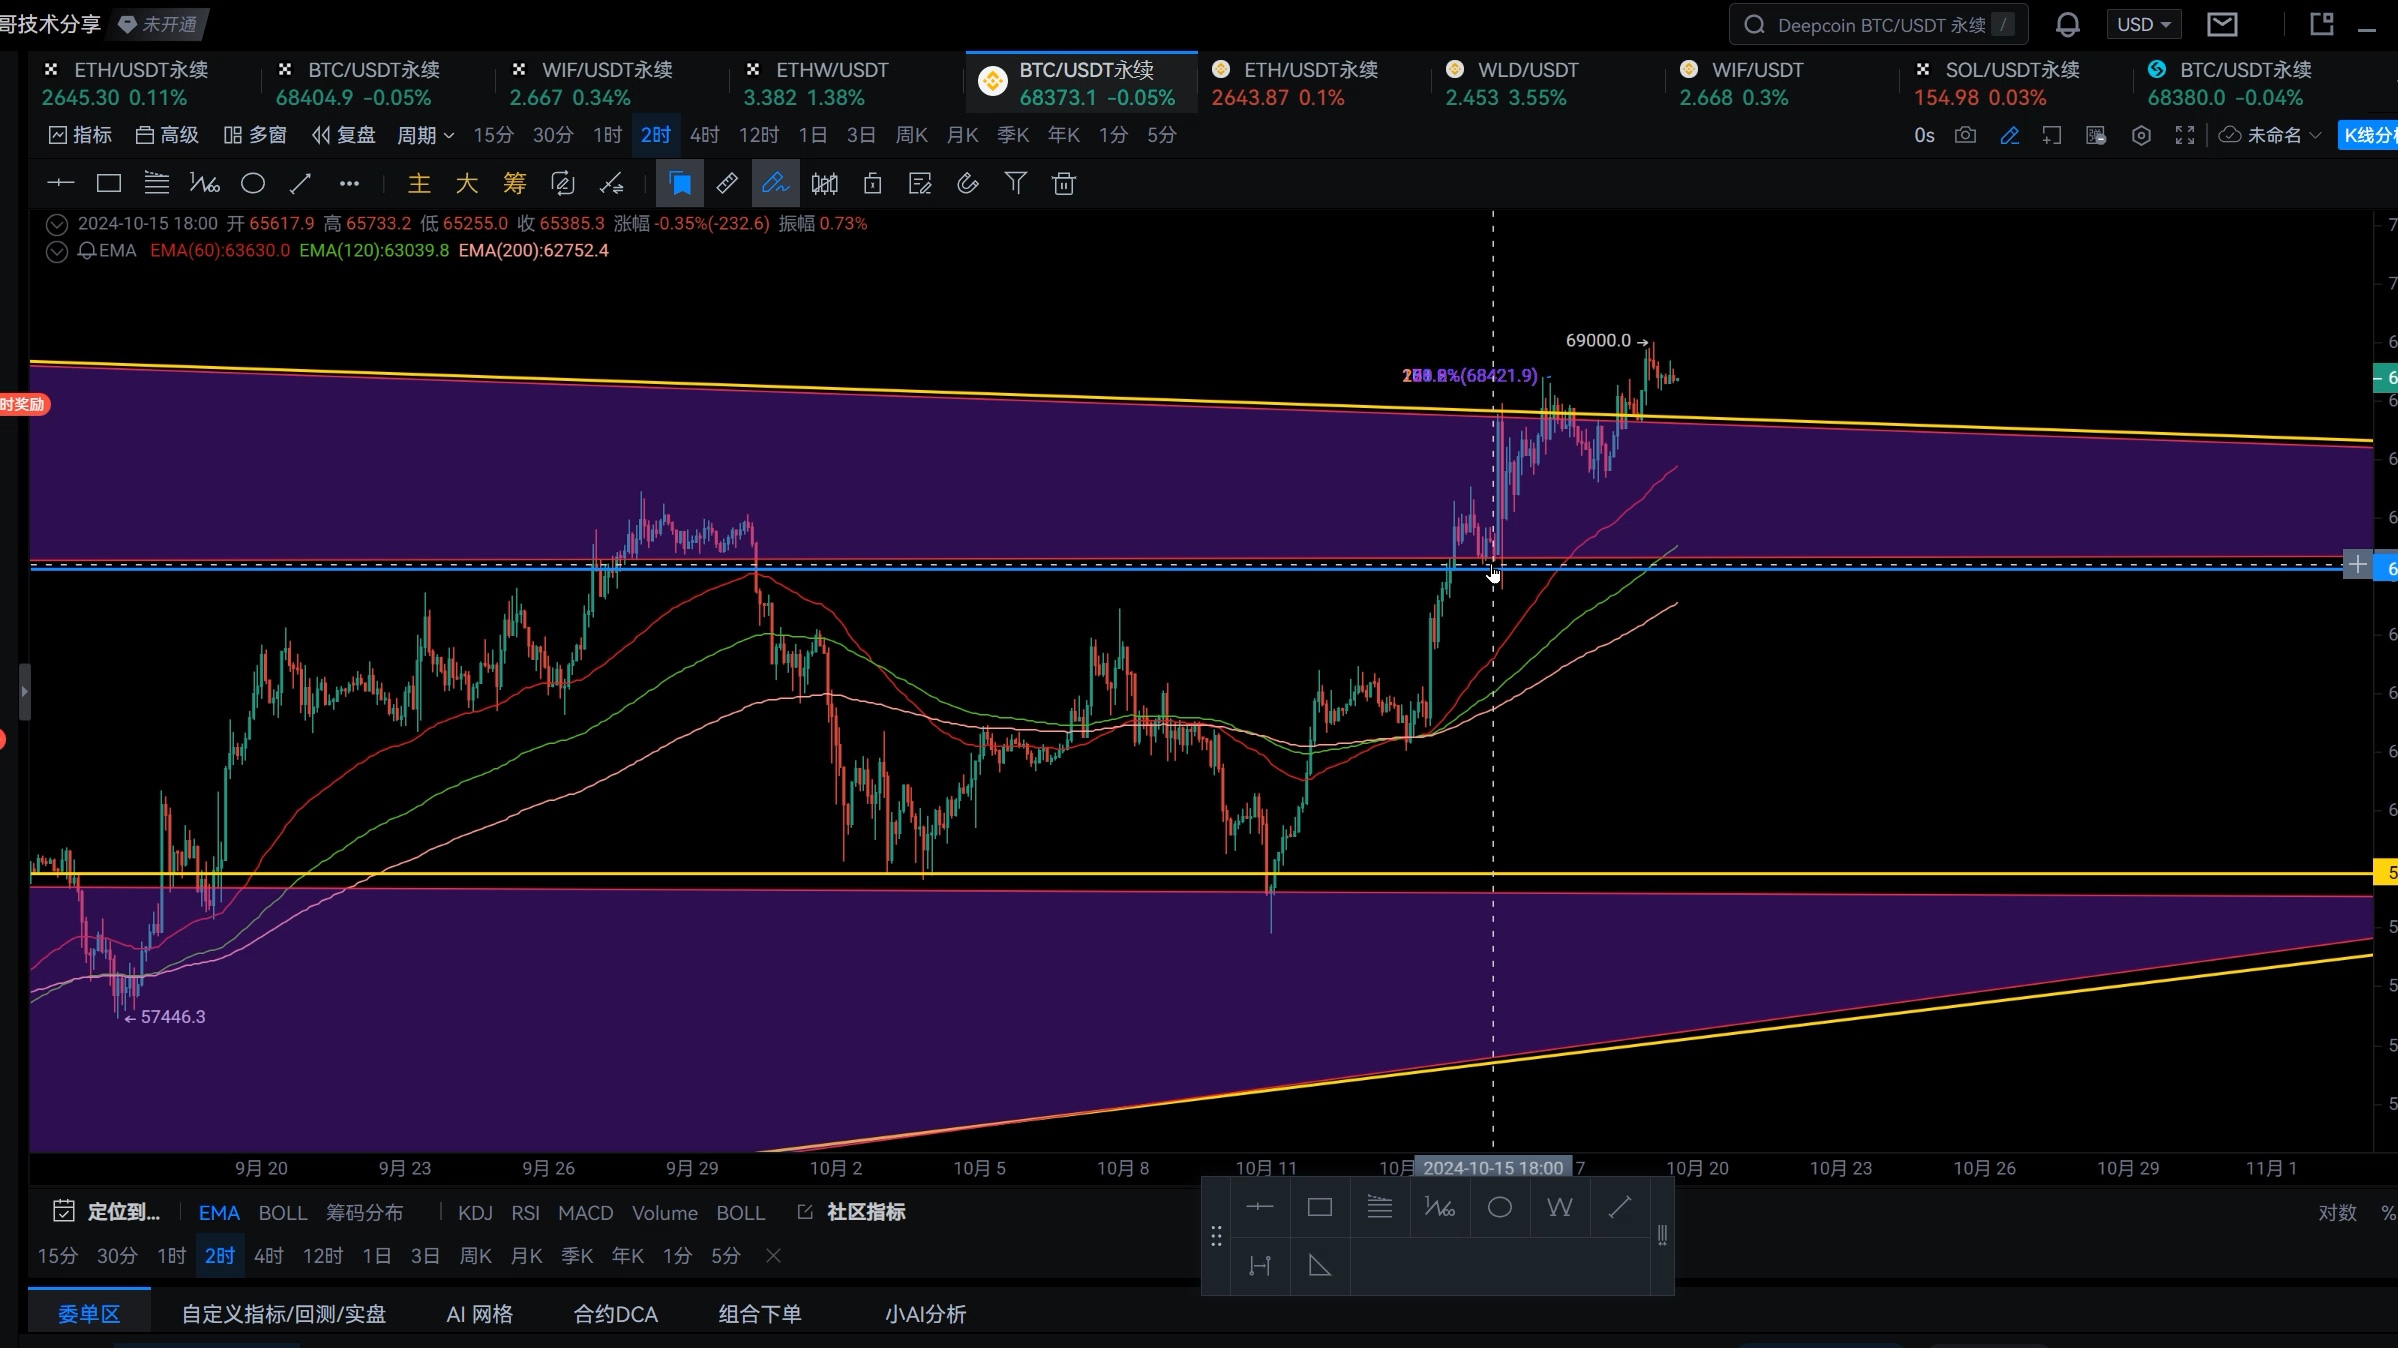This screenshot has height=1348, width=2398.
Task: Click the 多窗 multi-window button
Action: tap(255, 135)
